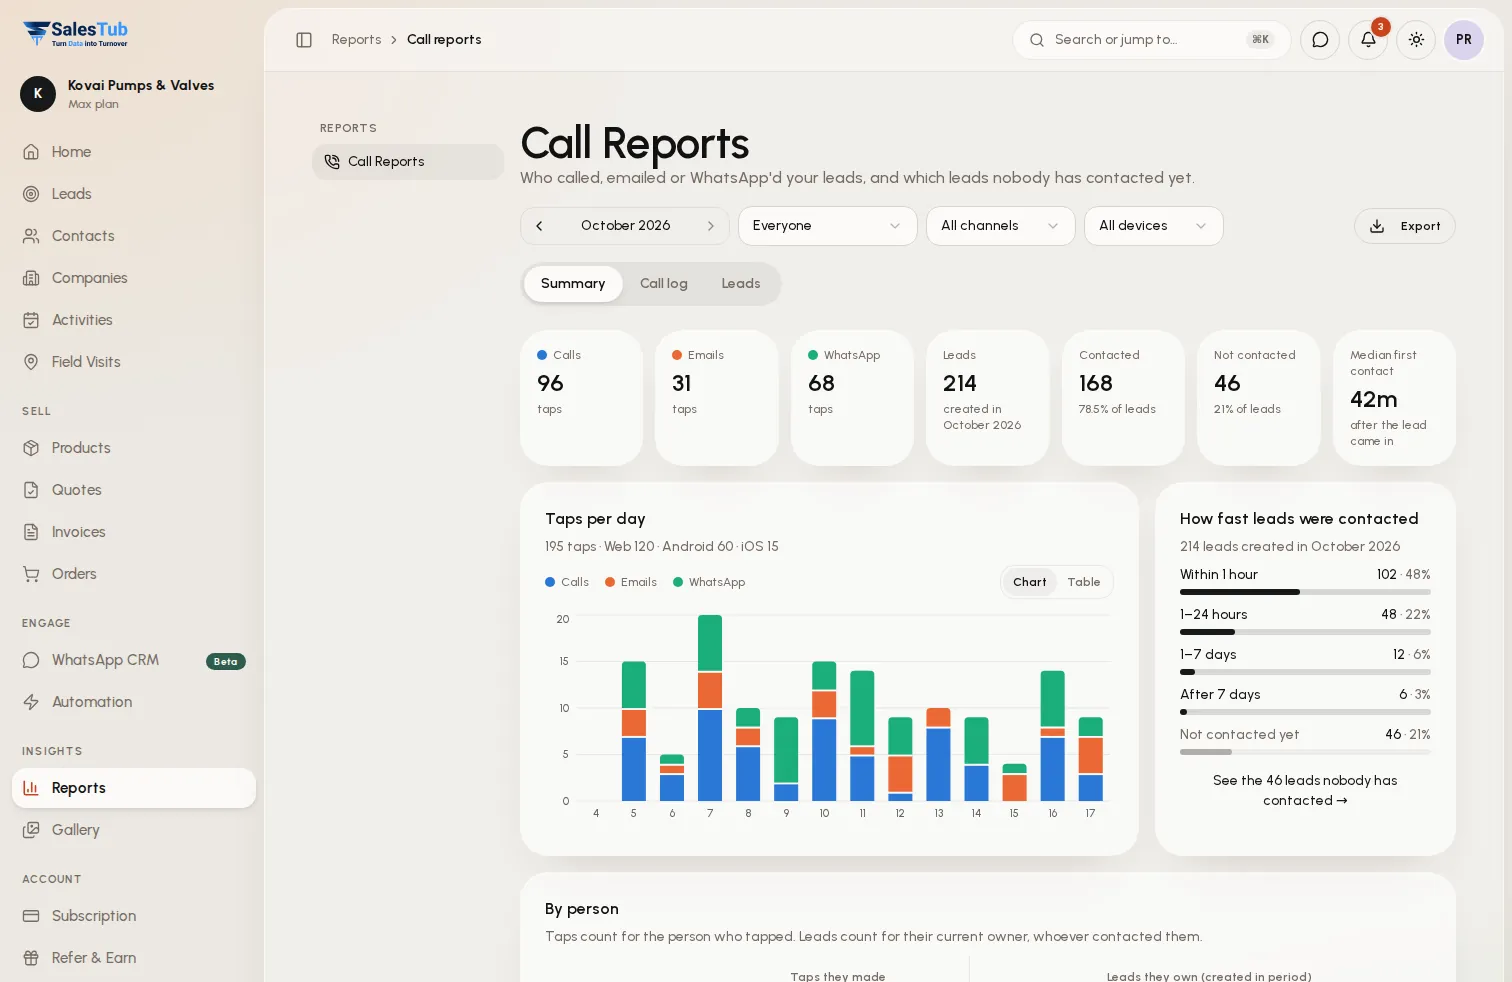Click the tallest bar for day 7
The width and height of the screenshot is (1512, 982).
pos(710,707)
